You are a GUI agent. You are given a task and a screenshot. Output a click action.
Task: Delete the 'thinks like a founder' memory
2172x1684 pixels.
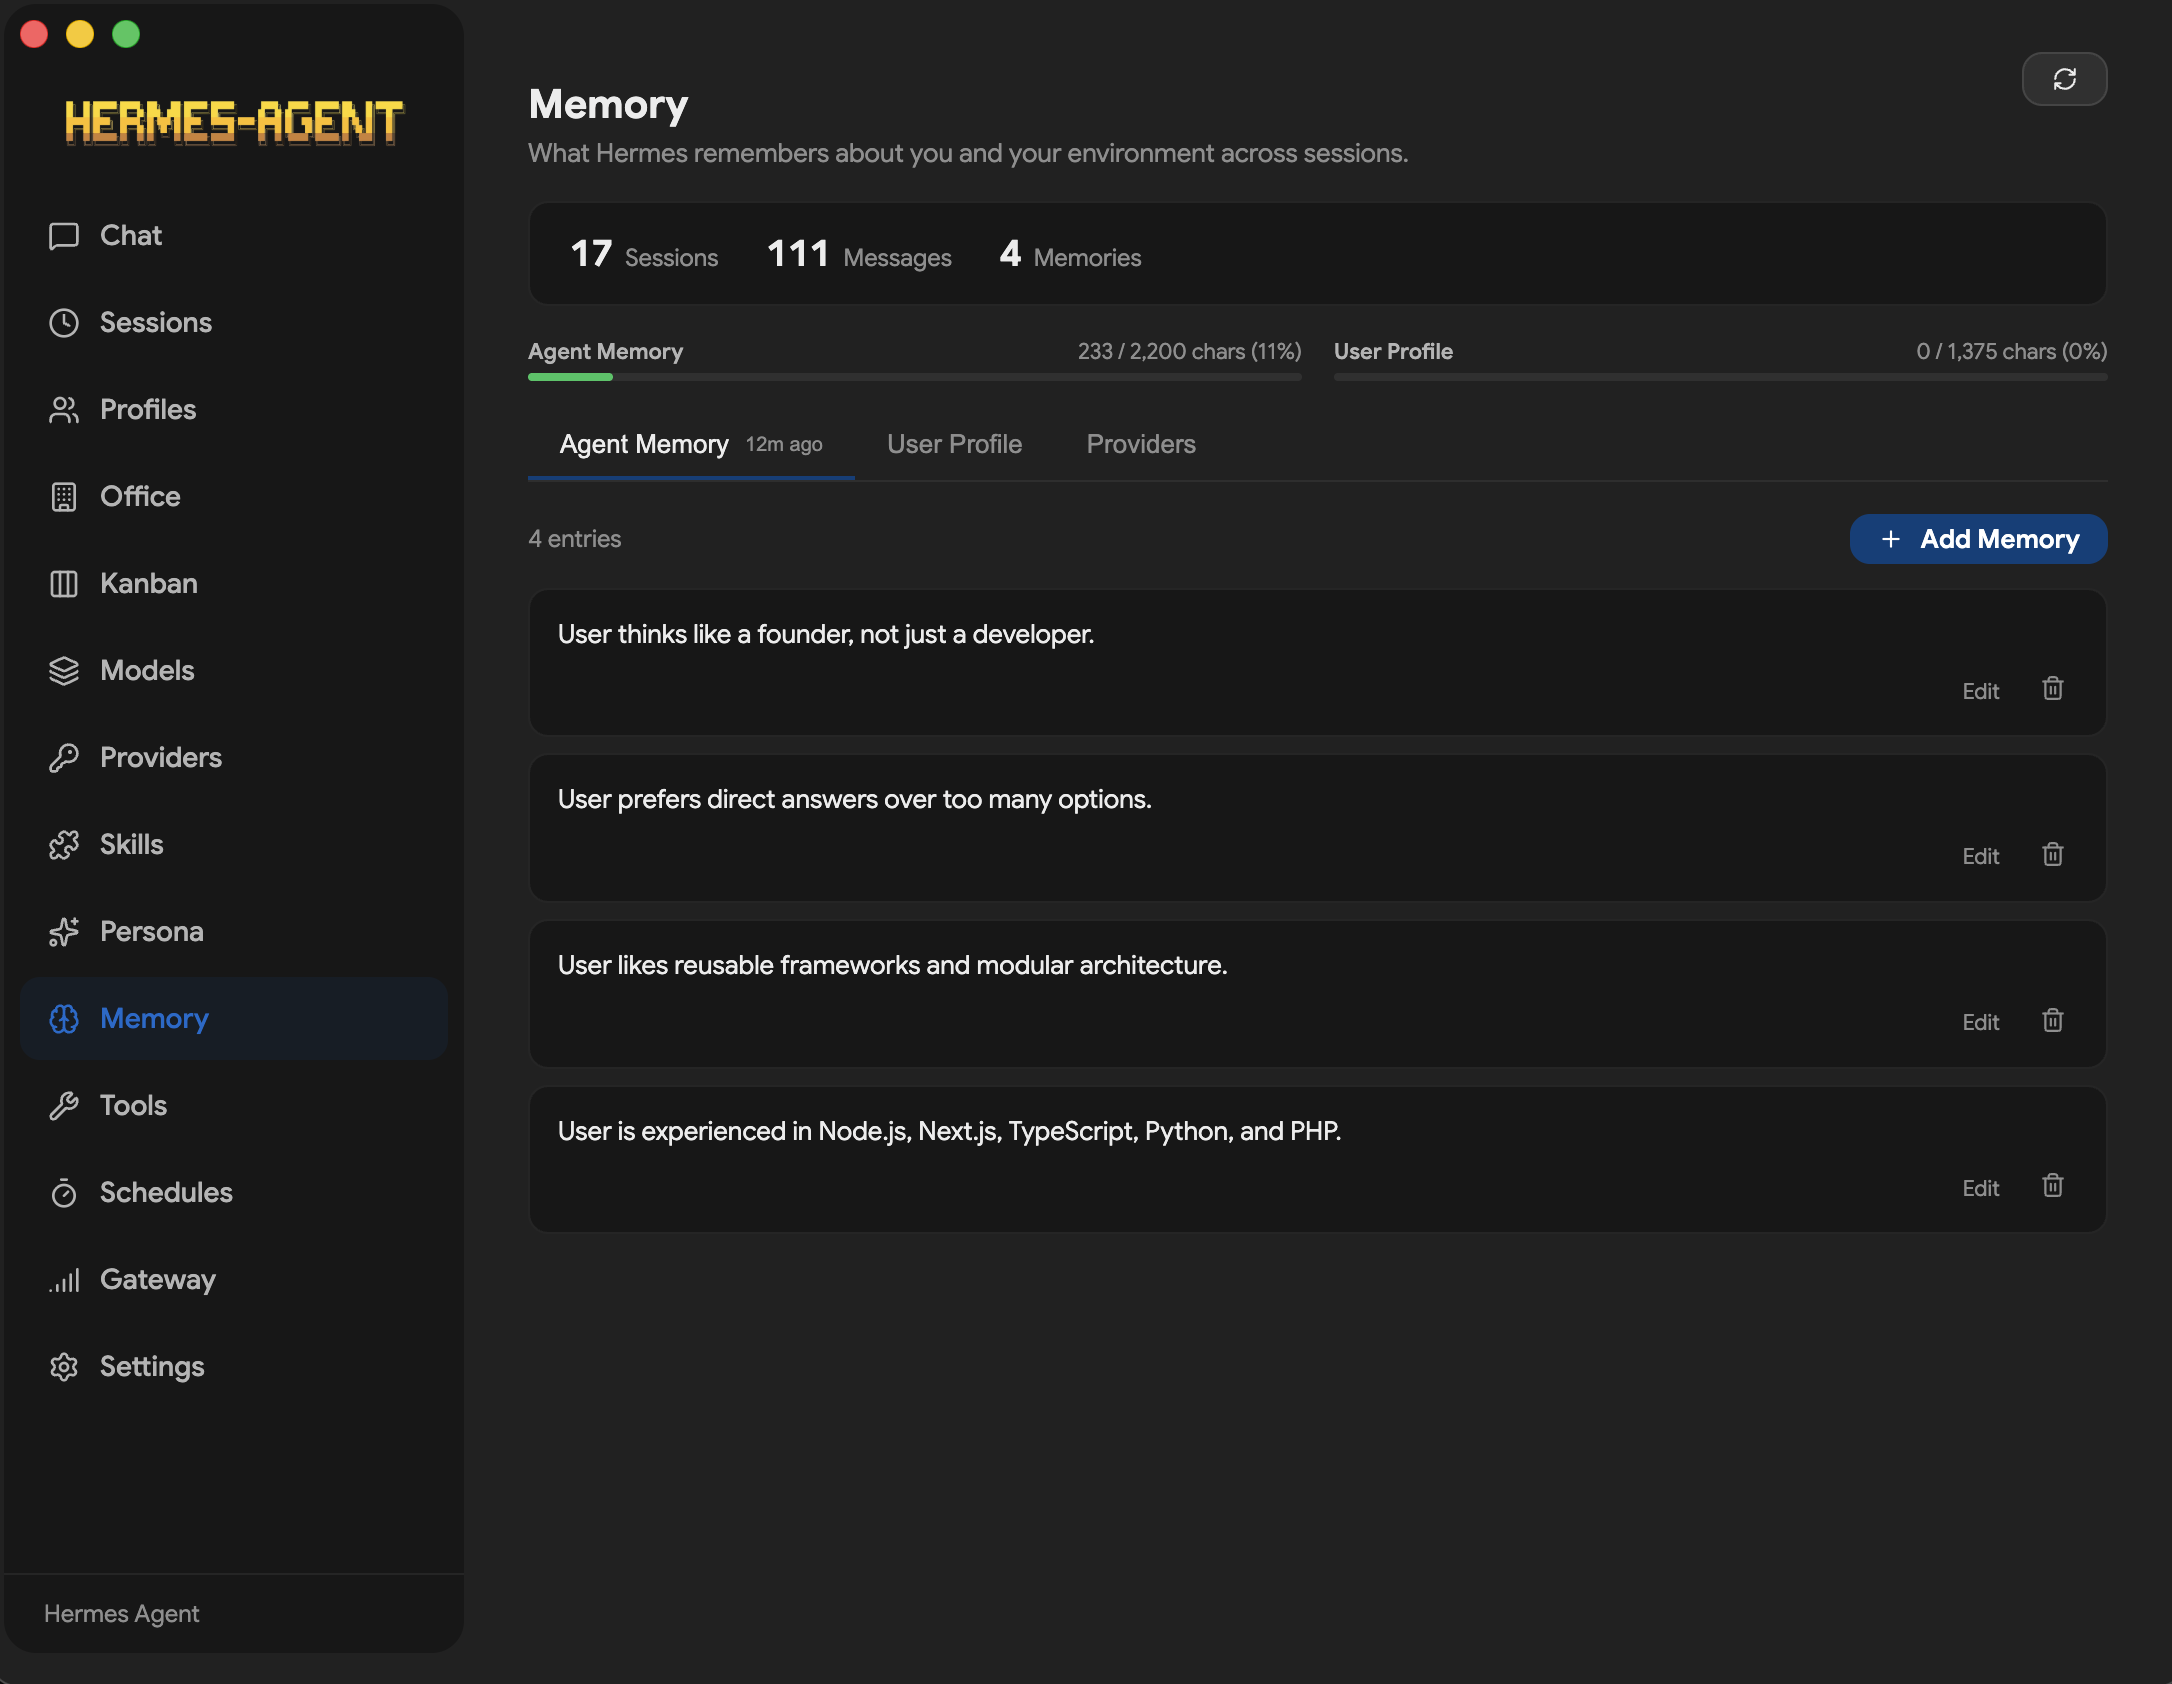pyautogui.click(x=2053, y=689)
